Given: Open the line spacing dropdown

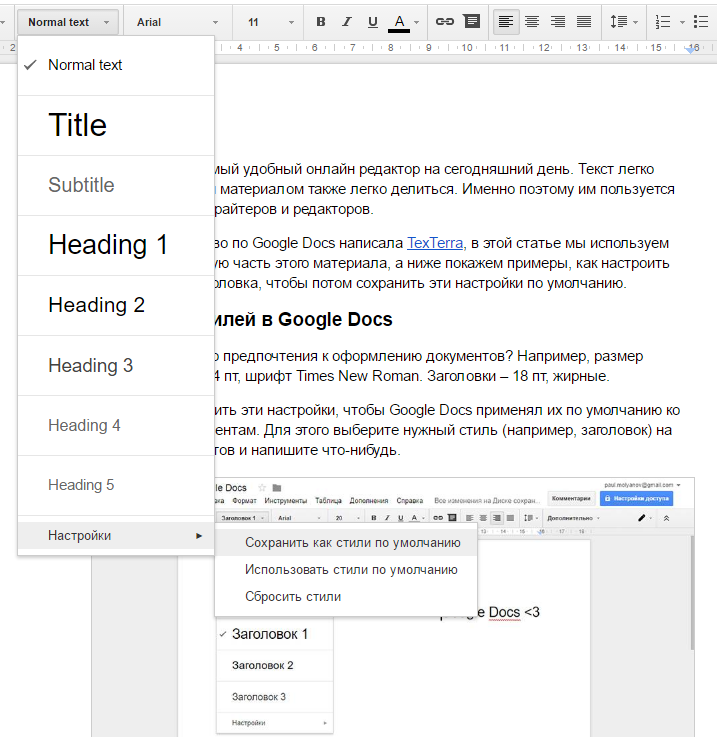Looking at the screenshot, I should (623, 22).
